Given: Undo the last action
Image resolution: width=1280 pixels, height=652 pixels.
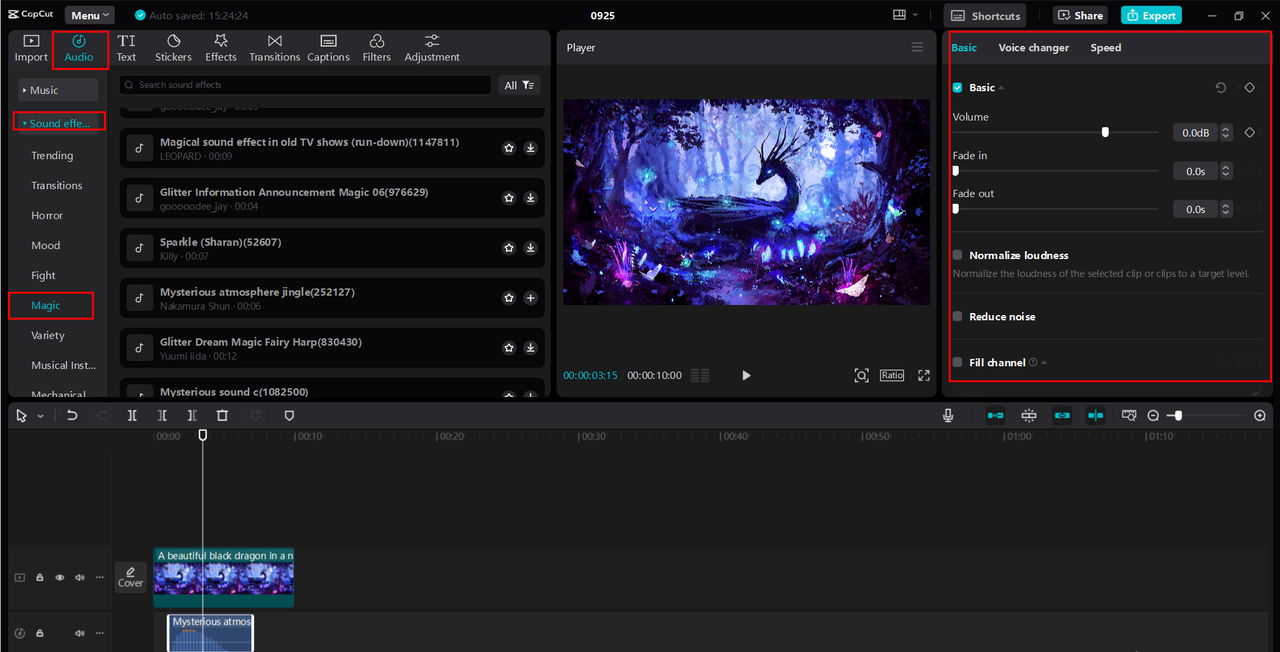Looking at the screenshot, I should [72, 415].
